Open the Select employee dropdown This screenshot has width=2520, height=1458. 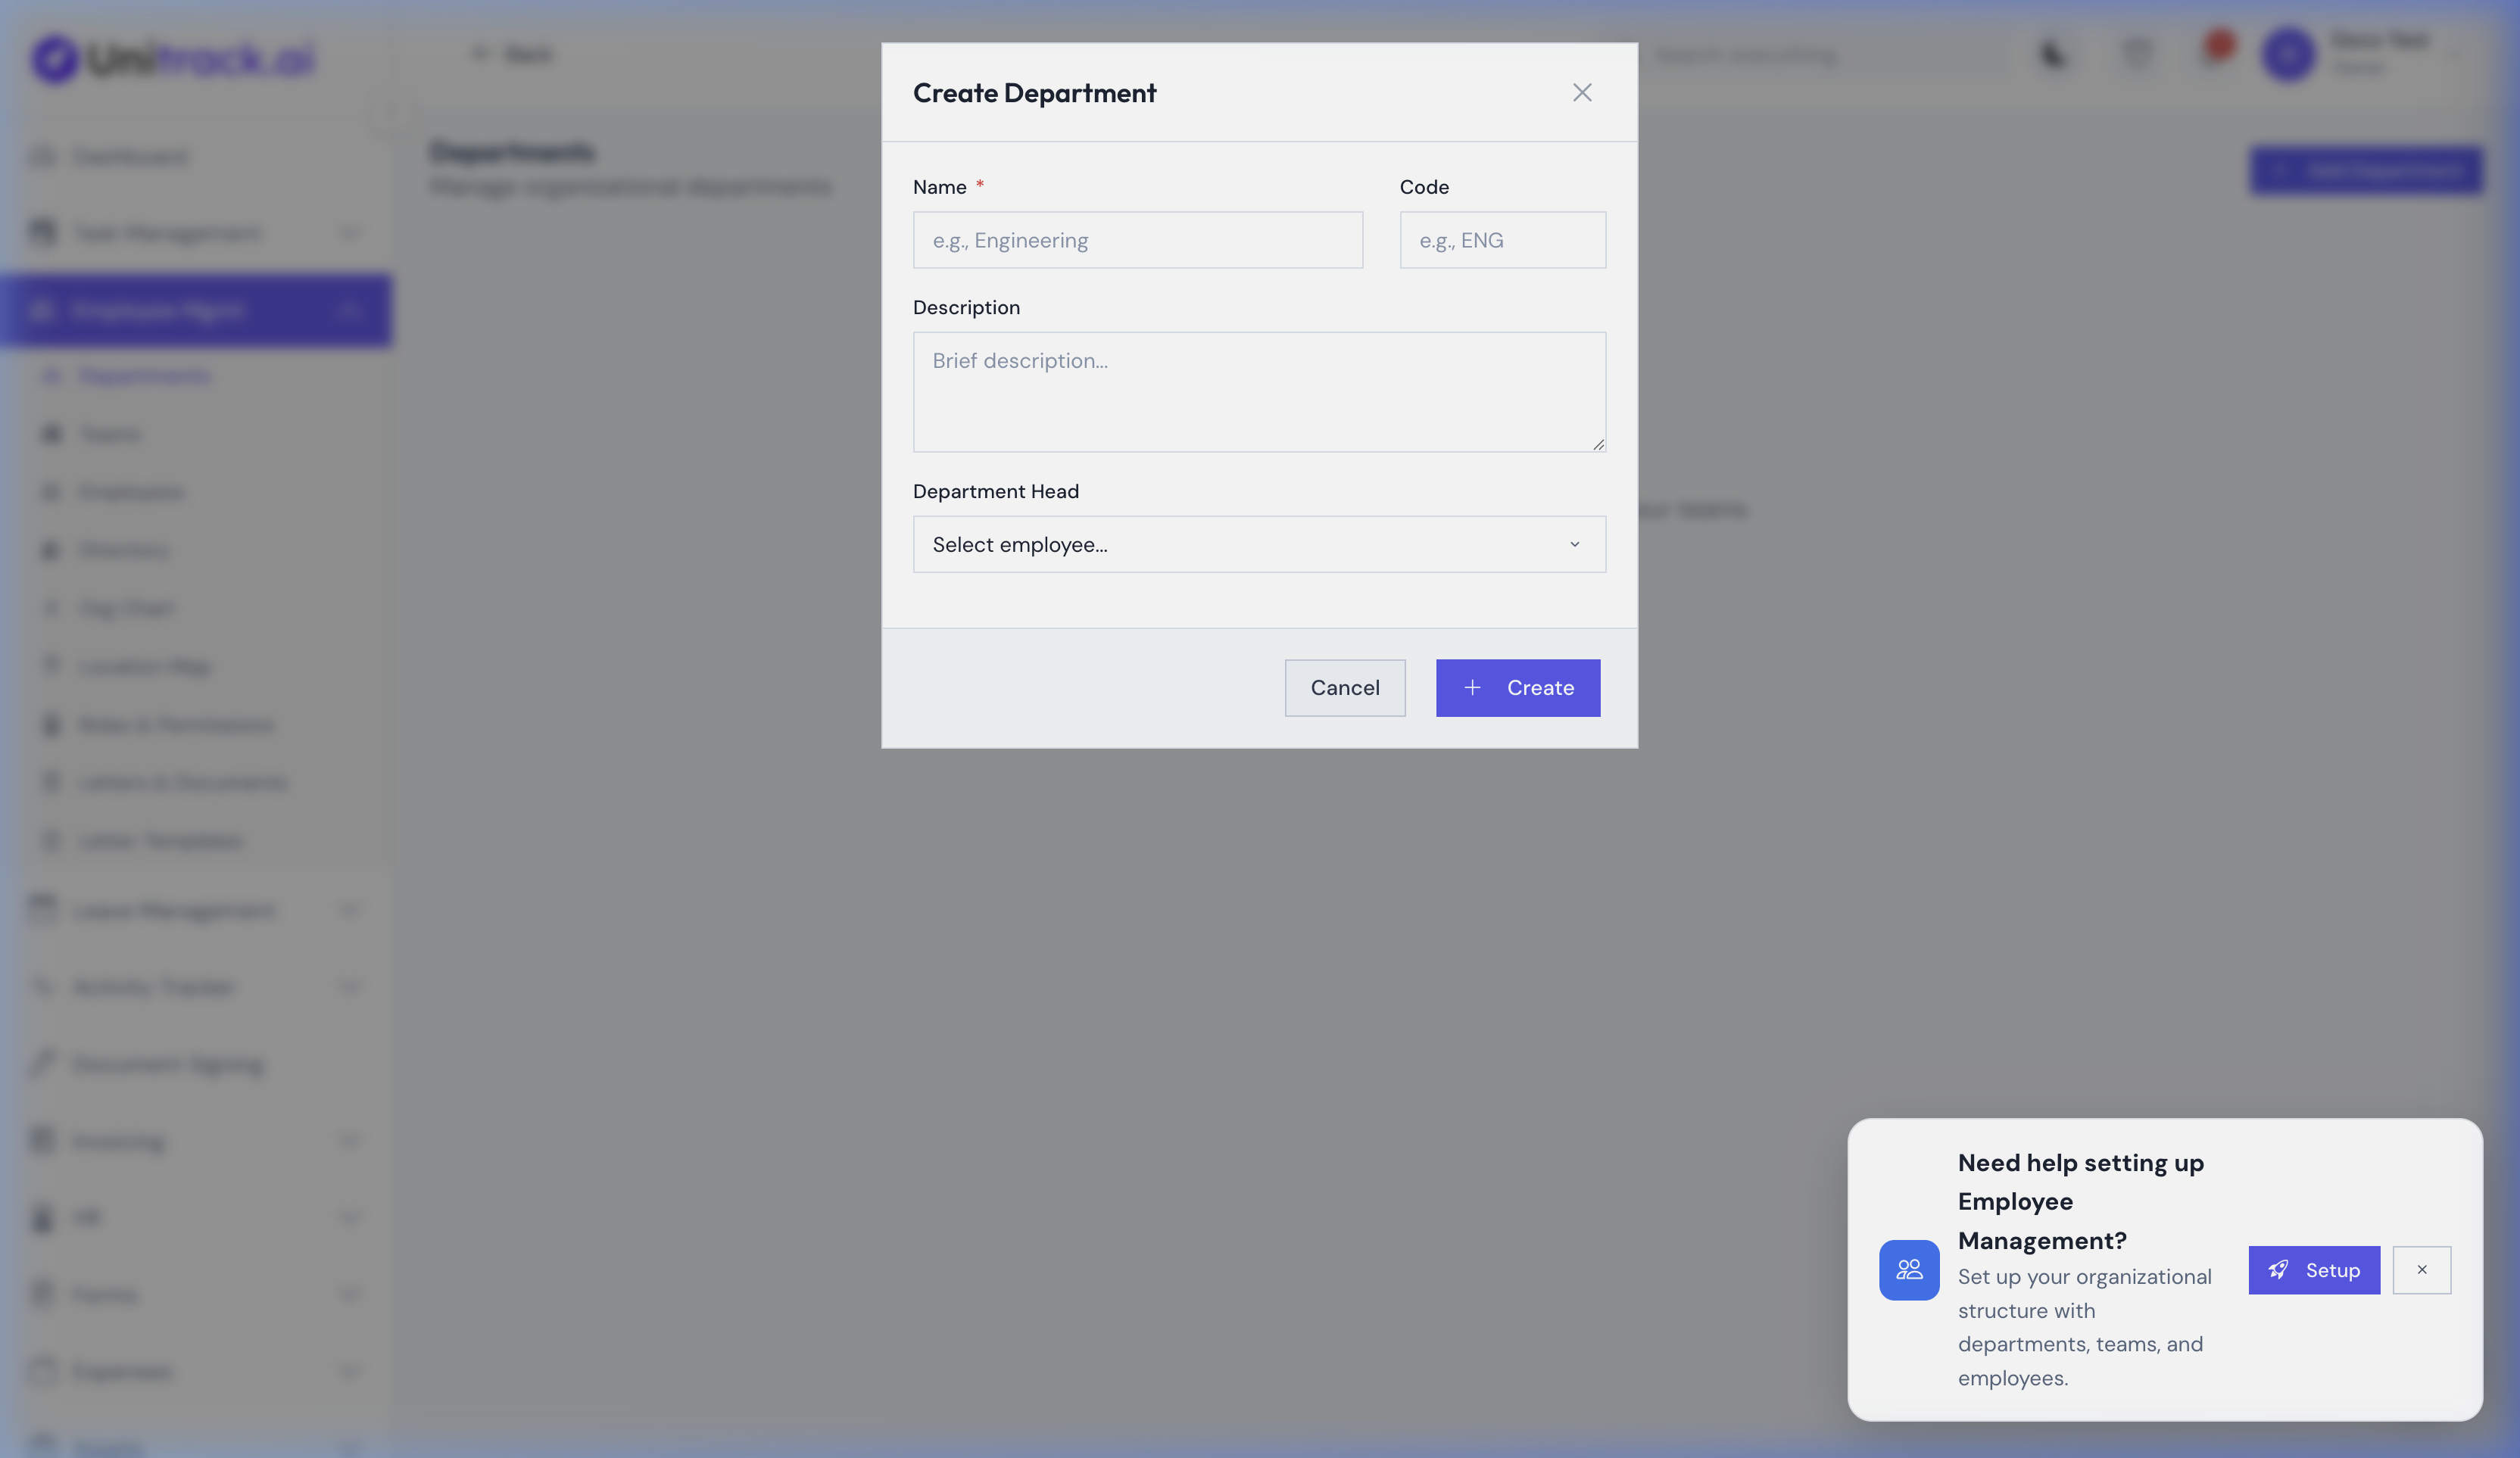click(x=1258, y=544)
